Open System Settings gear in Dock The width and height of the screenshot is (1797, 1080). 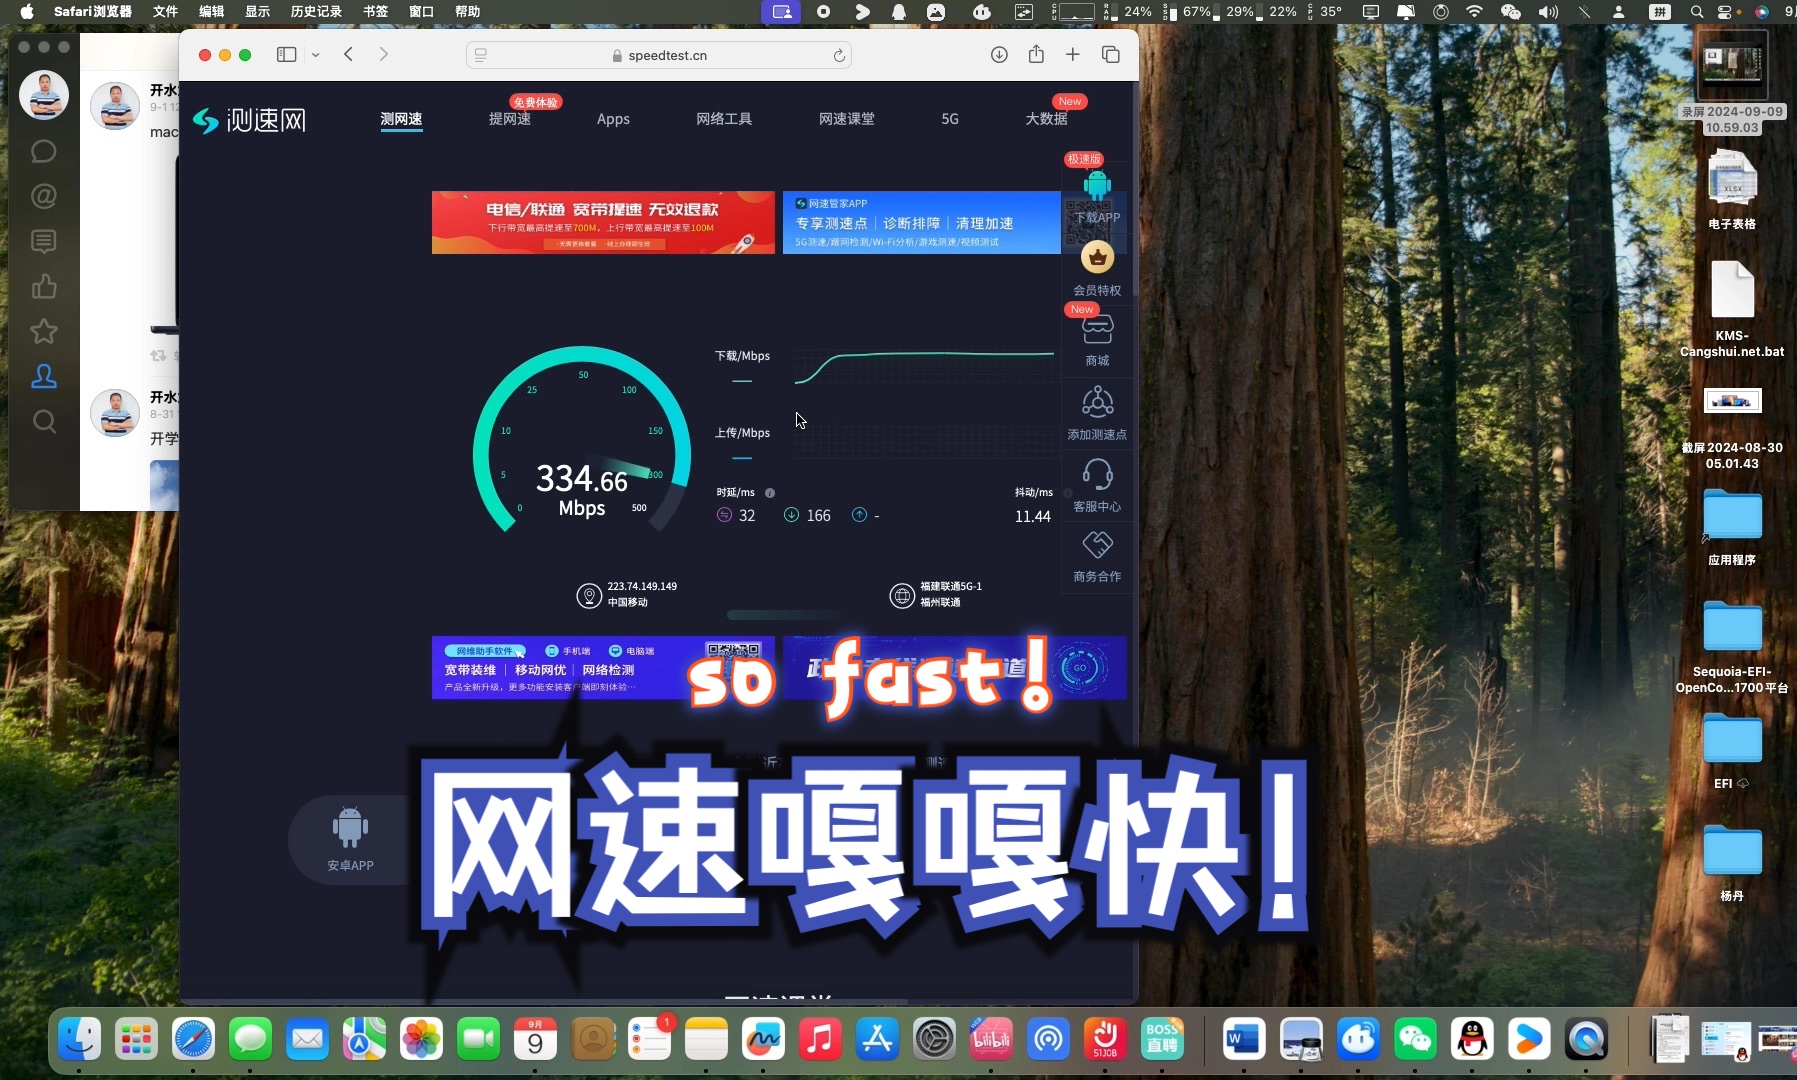tap(934, 1040)
